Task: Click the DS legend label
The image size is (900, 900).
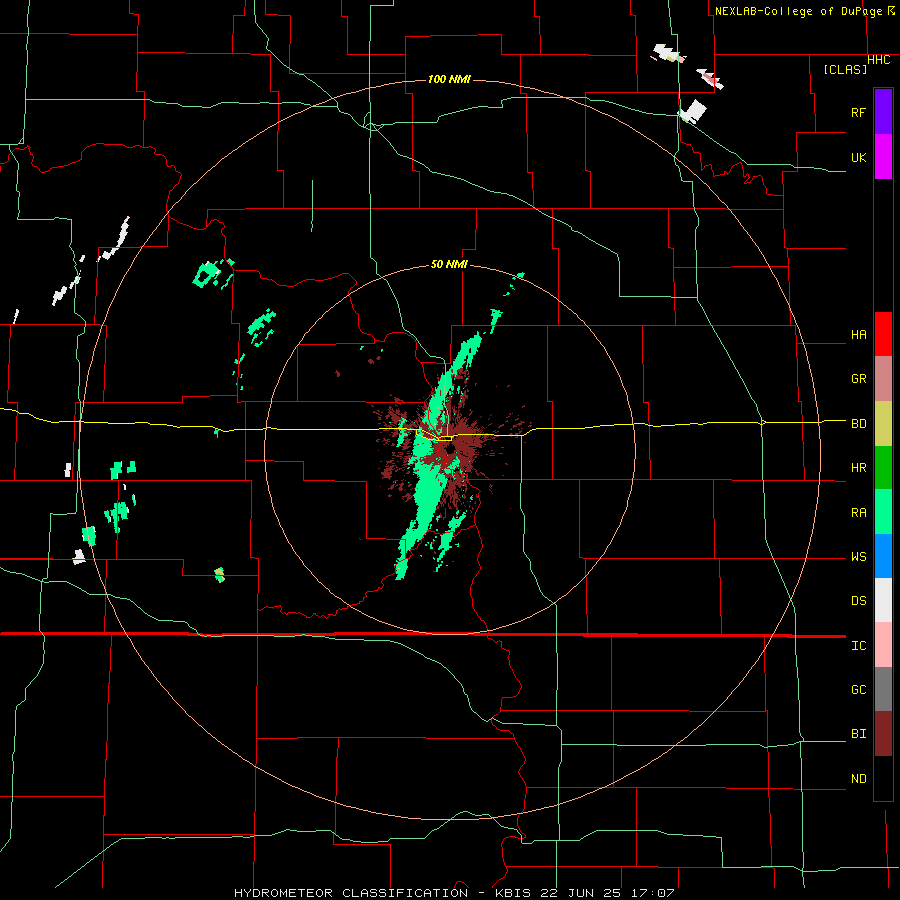Action: [x=858, y=601]
